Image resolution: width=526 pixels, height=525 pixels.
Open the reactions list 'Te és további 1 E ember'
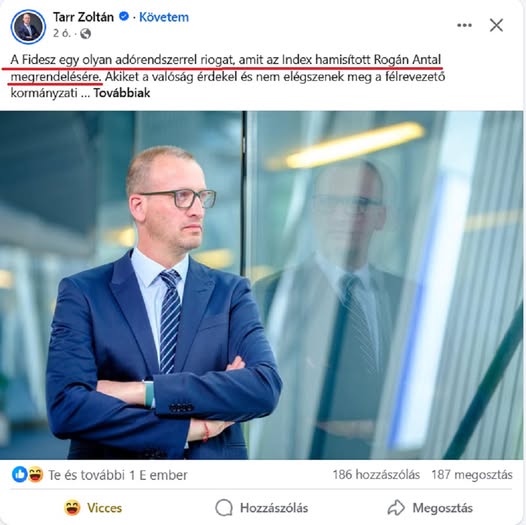[x=118, y=475]
